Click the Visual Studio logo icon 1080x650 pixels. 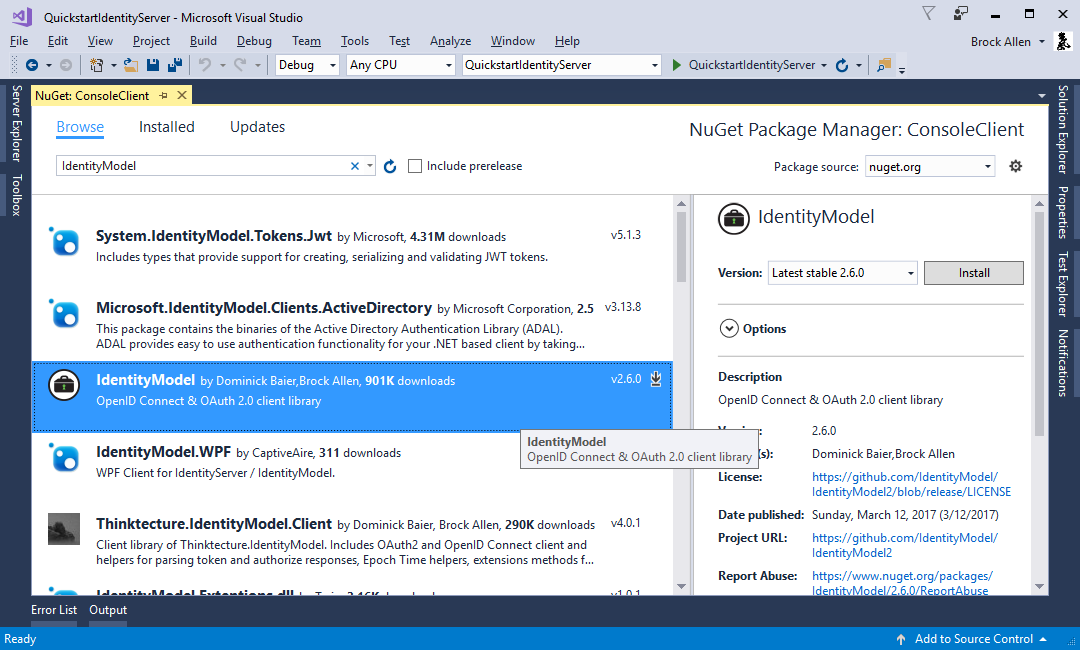click(22, 17)
